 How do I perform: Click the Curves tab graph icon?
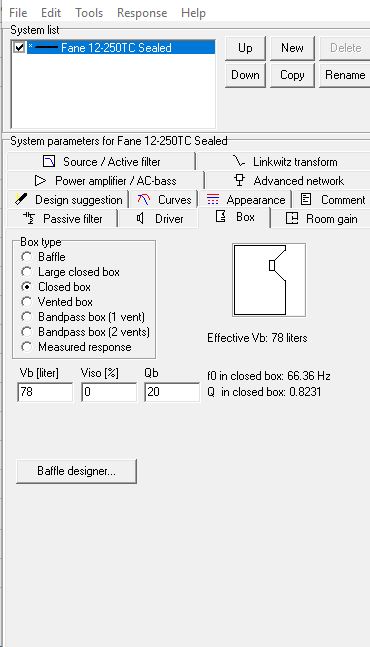click(144, 199)
